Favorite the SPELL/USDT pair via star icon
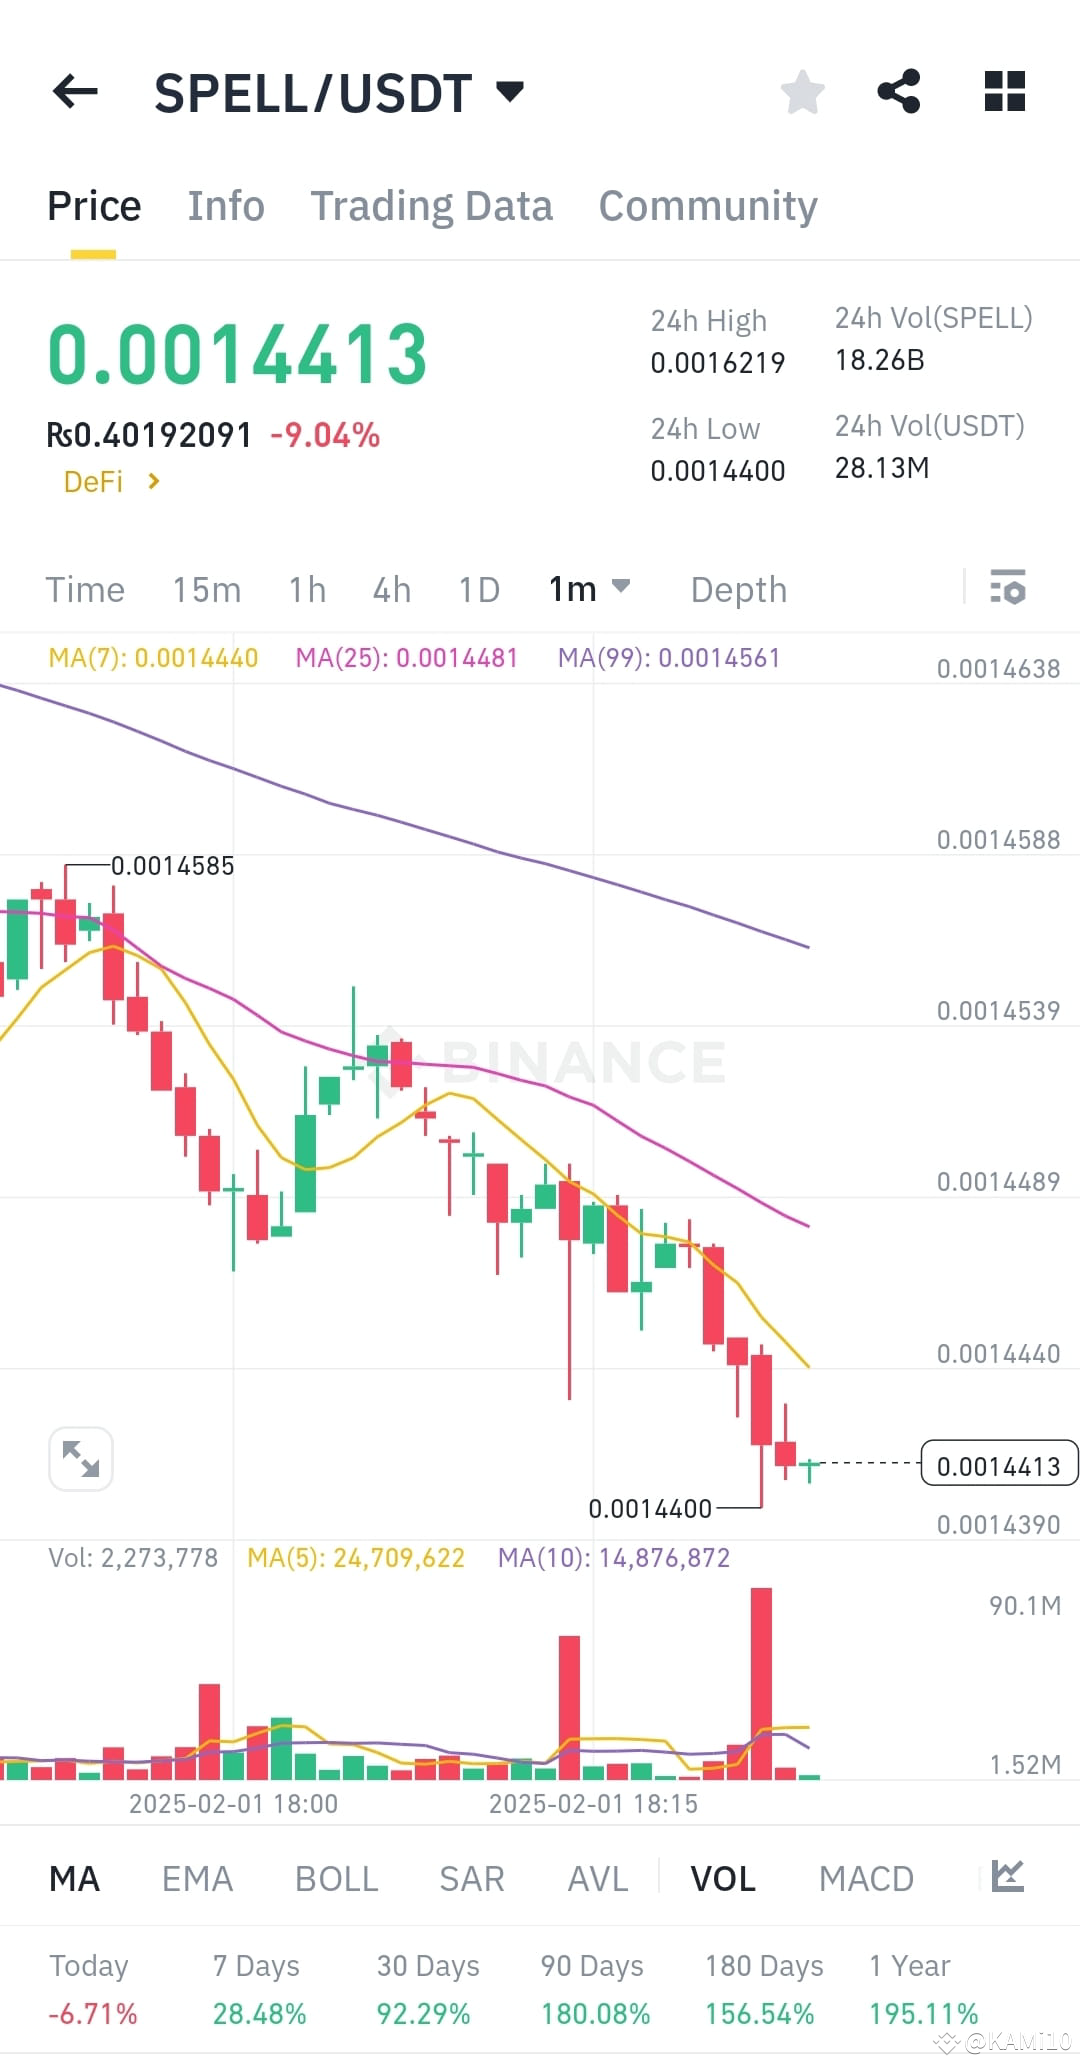The width and height of the screenshot is (1080, 2064). (802, 91)
